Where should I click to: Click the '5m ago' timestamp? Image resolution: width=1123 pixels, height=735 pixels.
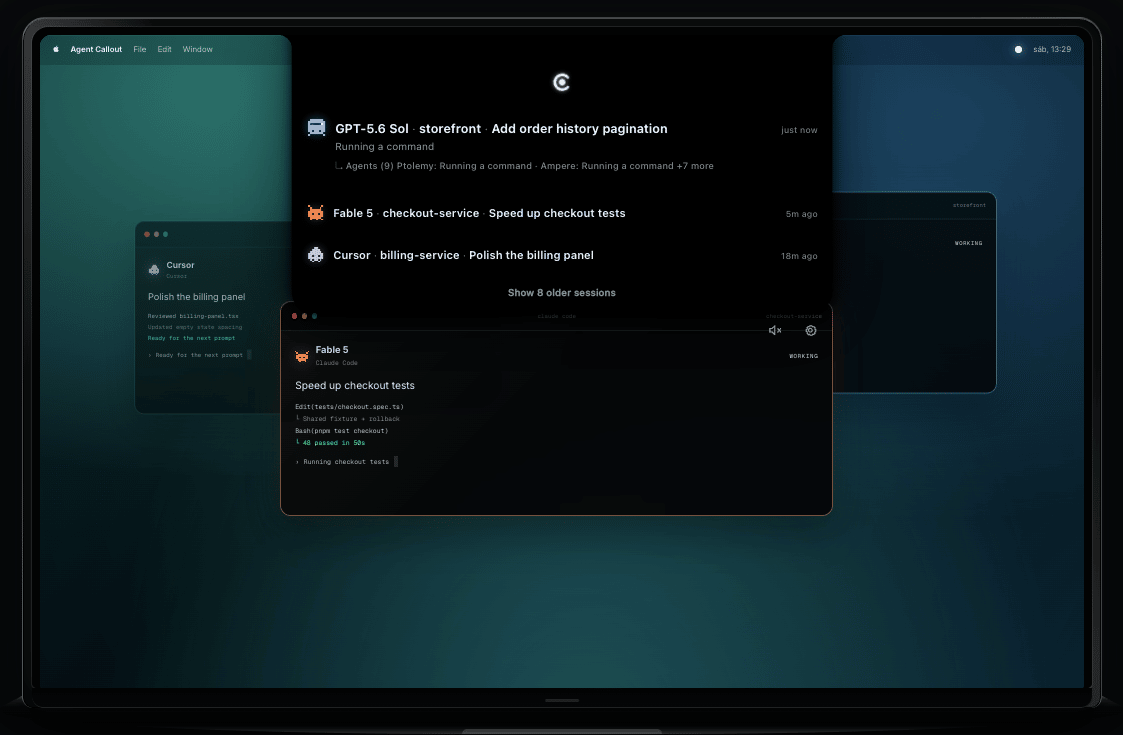[x=801, y=213]
